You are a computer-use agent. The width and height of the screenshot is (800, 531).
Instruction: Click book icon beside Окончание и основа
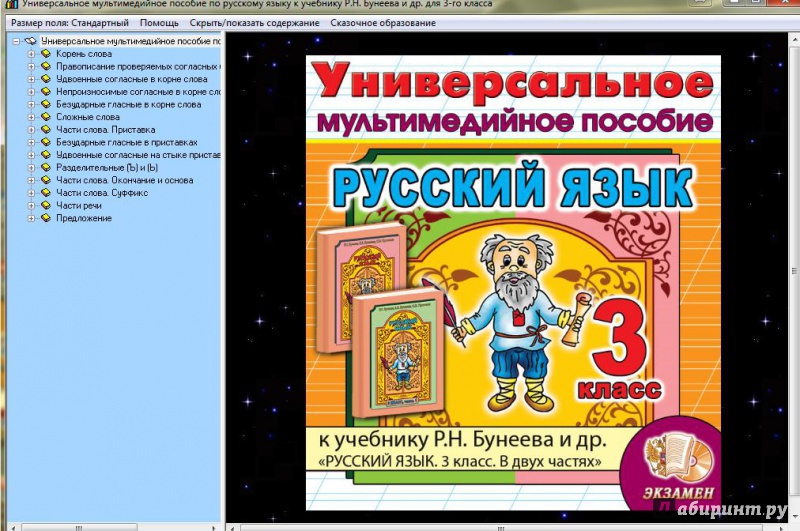tap(46, 180)
